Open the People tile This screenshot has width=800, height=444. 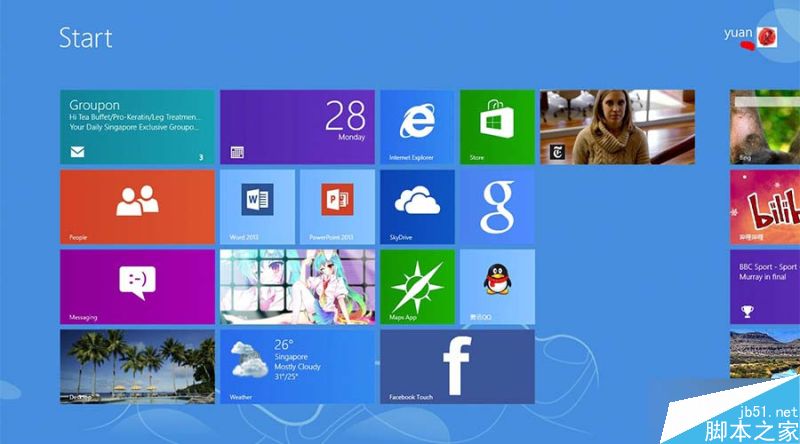(137, 207)
